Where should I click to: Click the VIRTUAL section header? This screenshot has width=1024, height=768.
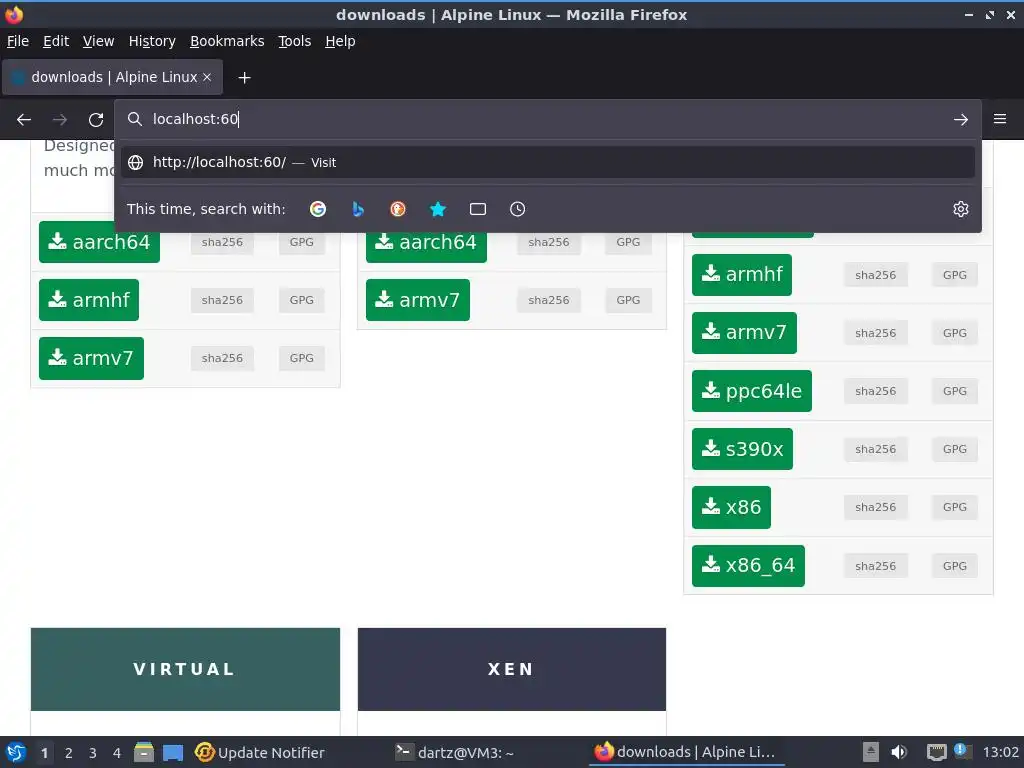(x=185, y=669)
